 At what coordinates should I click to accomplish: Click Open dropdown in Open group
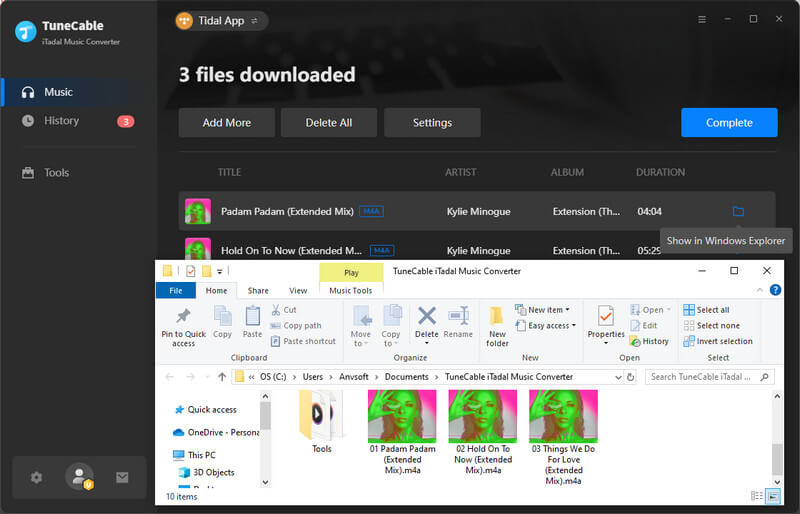(651, 310)
